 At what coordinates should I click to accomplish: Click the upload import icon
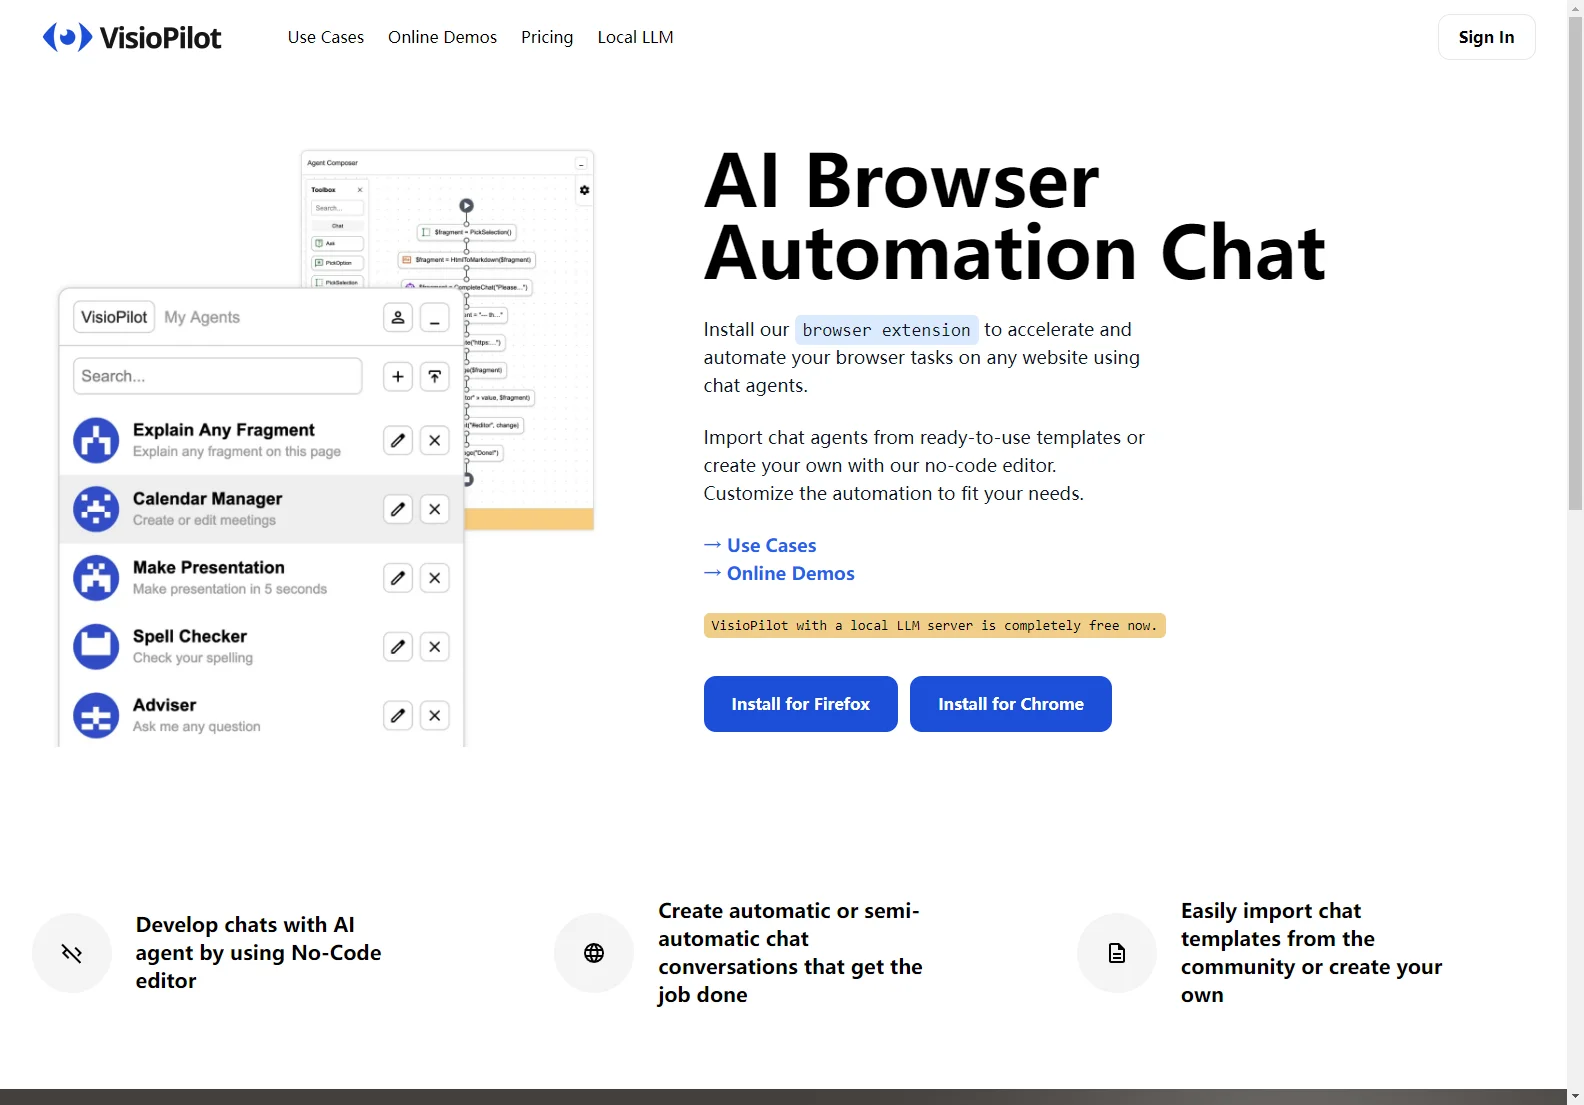pyautogui.click(x=435, y=377)
